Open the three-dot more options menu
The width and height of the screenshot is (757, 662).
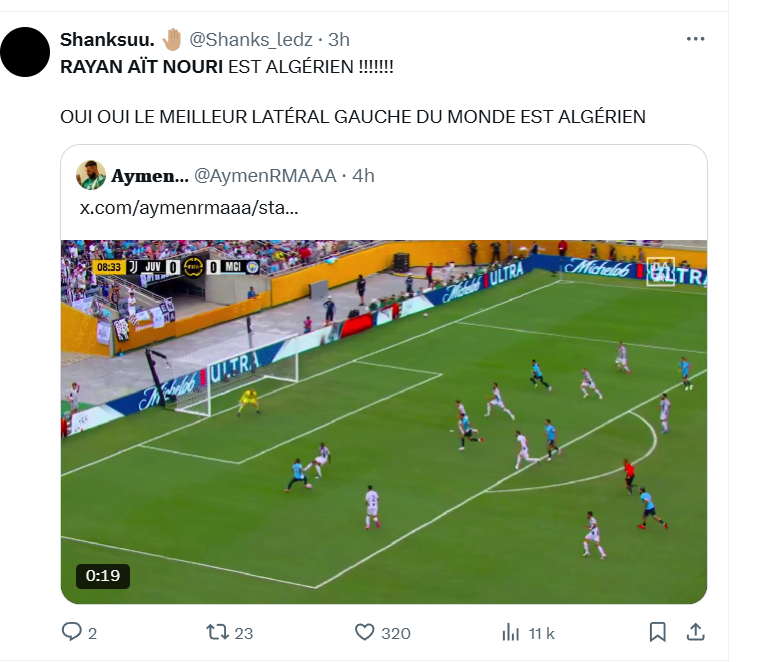click(695, 39)
